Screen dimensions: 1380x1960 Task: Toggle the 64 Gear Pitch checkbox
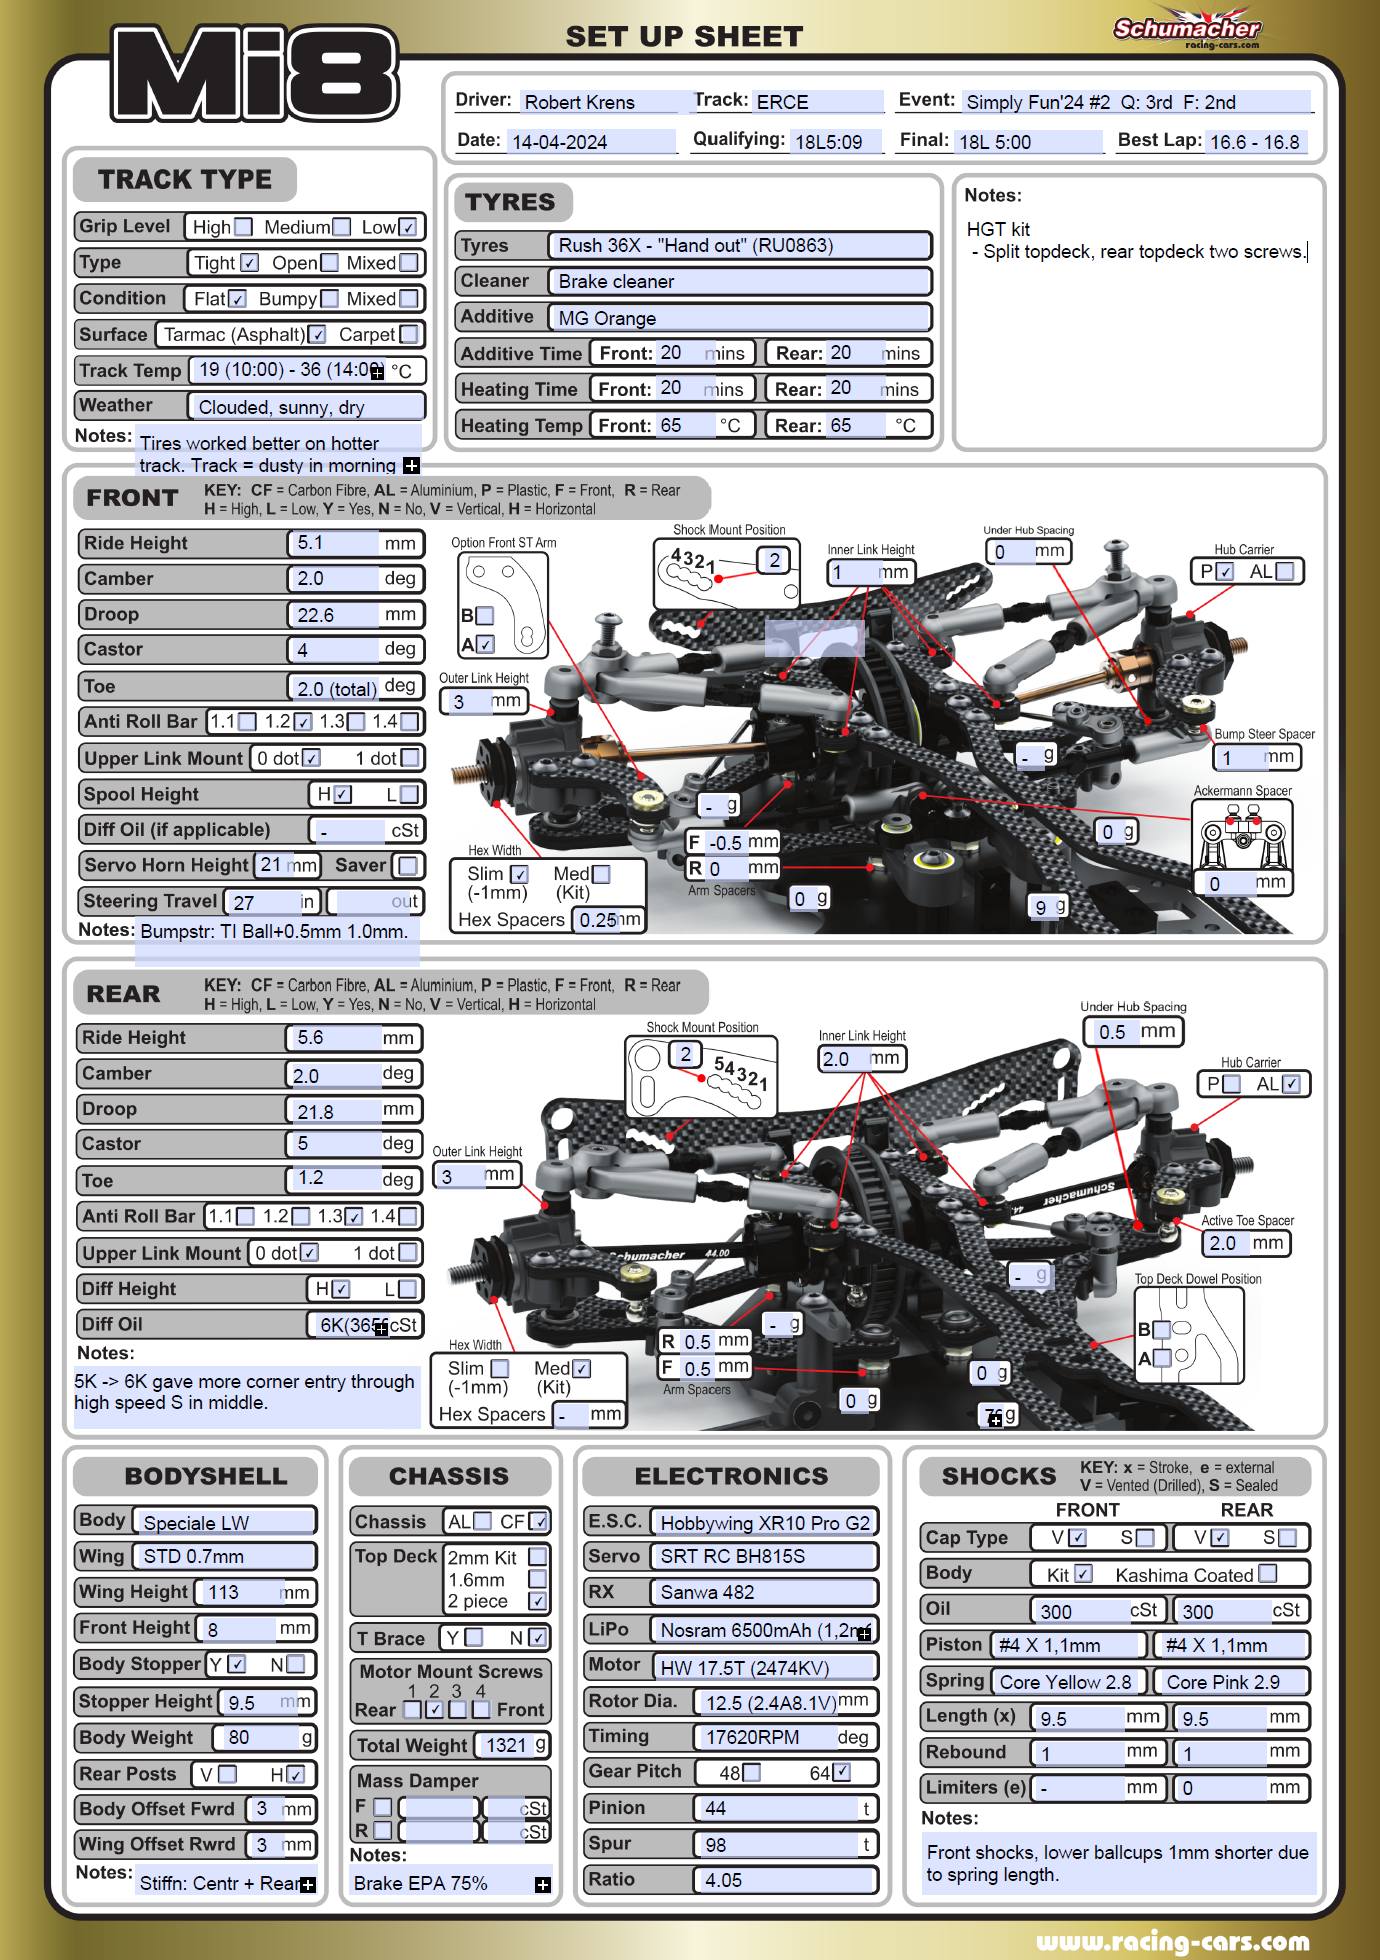coord(841,1772)
